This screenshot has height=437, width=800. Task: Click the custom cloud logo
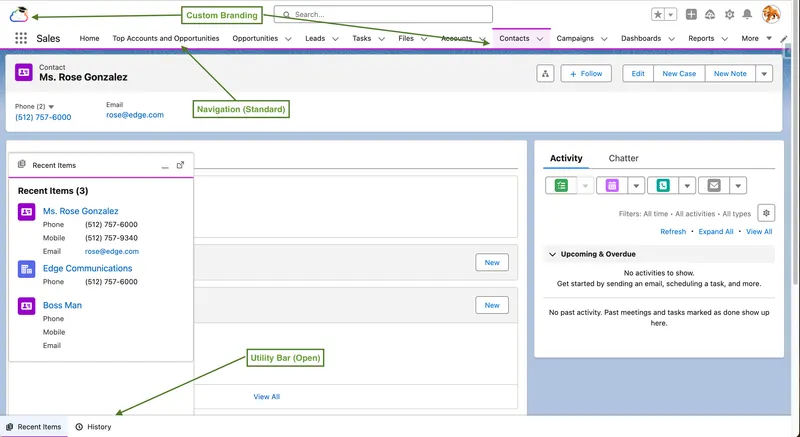pyautogui.click(x=19, y=14)
